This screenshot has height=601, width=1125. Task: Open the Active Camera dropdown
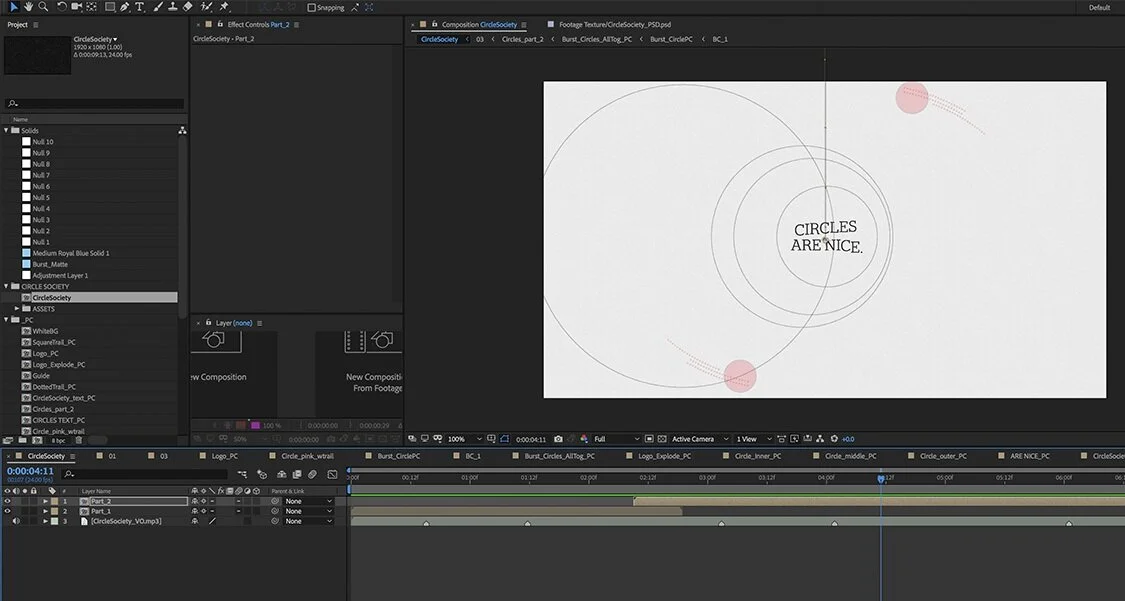pyautogui.click(x=700, y=439)
